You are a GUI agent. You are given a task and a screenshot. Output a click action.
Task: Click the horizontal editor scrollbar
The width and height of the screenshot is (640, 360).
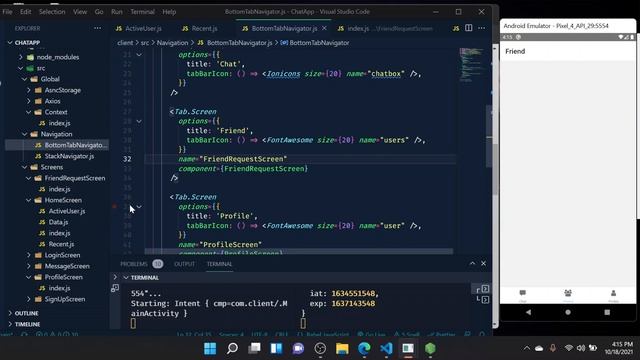299,251
